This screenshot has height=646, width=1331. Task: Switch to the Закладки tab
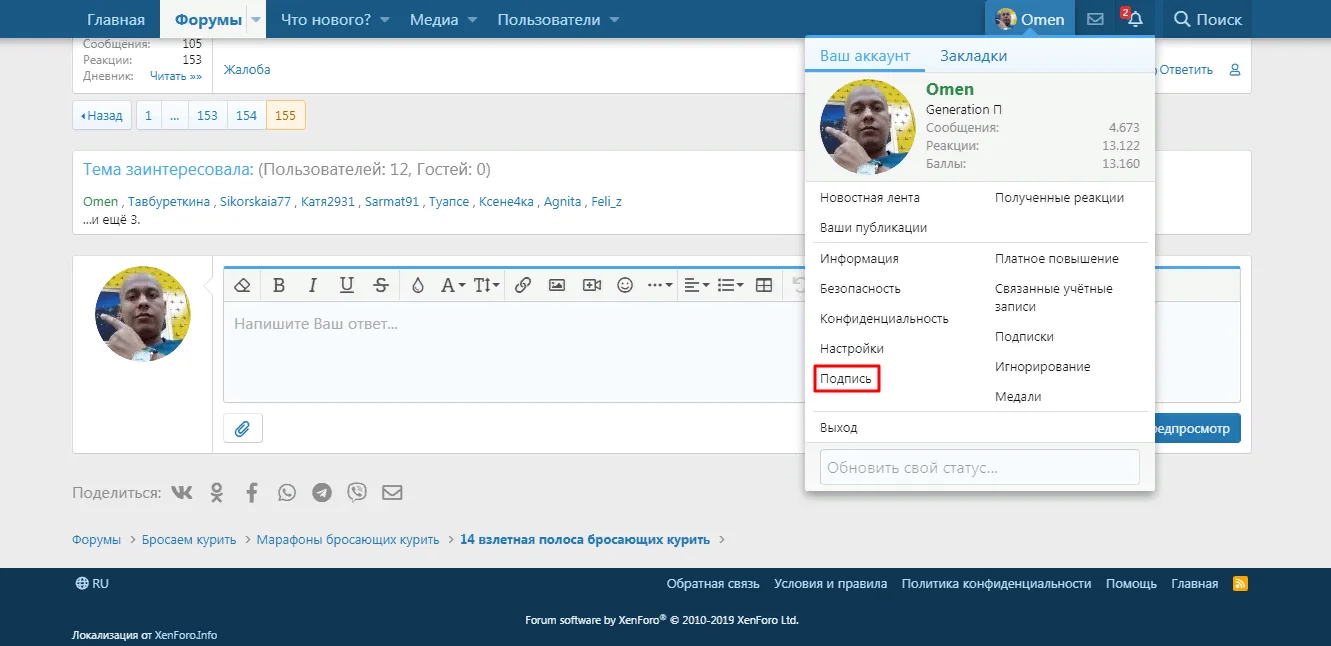coord(973,56)
